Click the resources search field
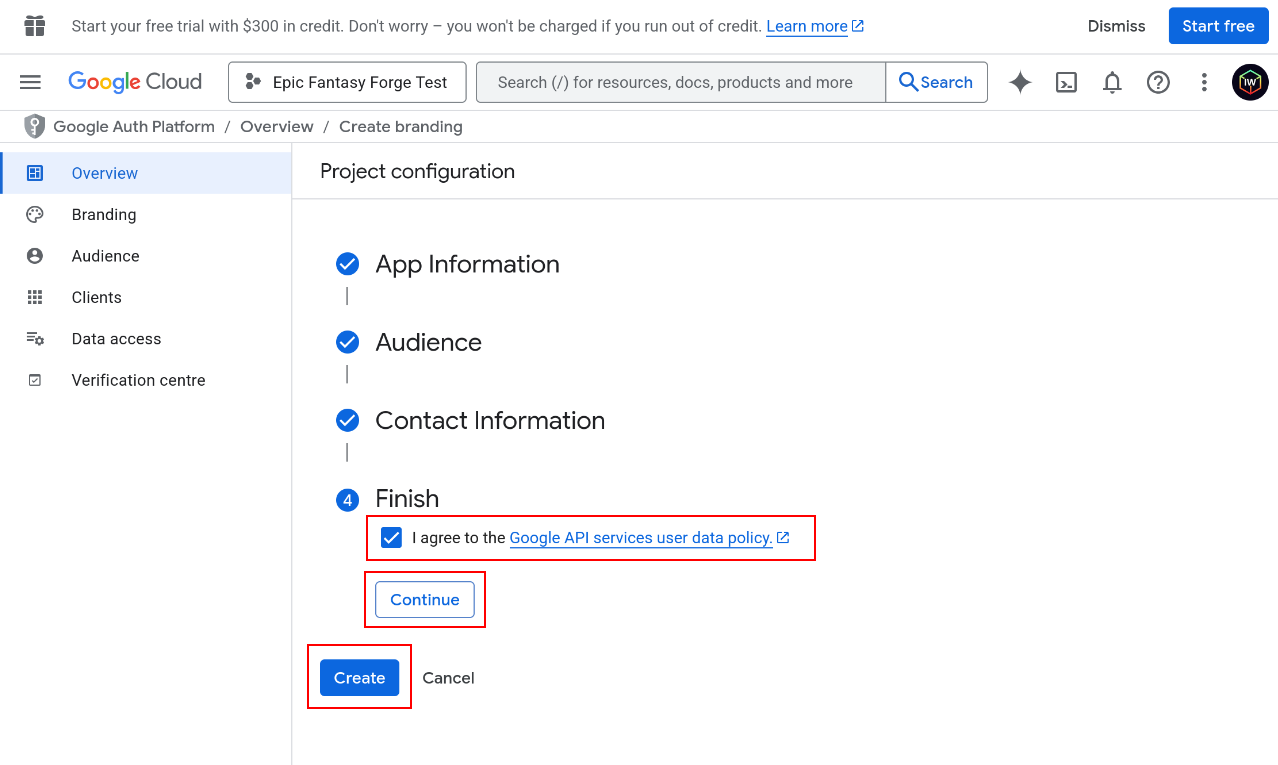Viewport: 1278px width, 765px height. point(680,81)
